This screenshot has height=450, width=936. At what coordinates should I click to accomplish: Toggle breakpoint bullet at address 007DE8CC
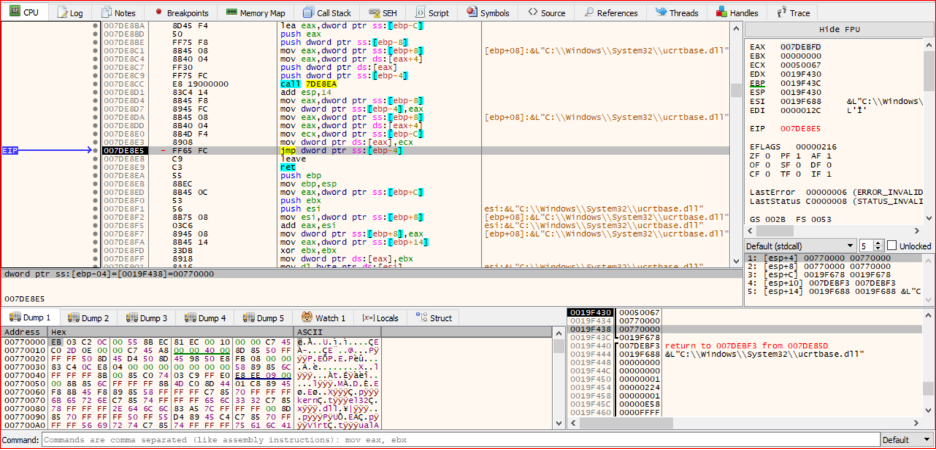[95, 85]
